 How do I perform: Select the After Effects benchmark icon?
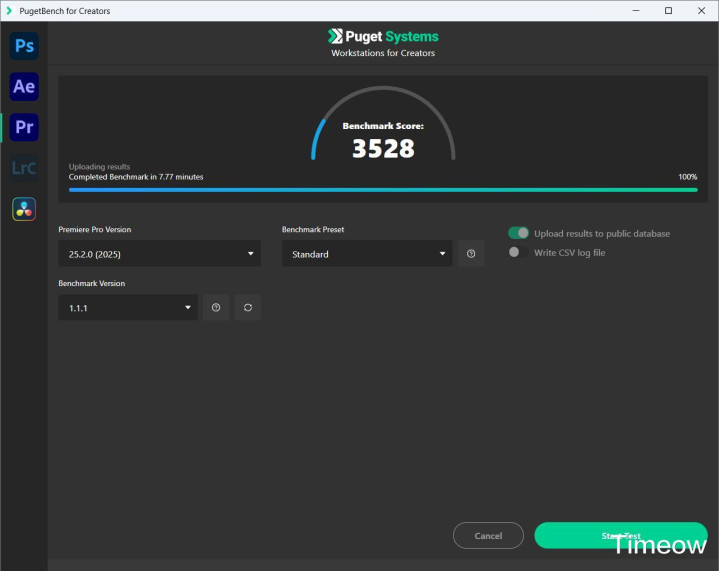click(24, 87)
